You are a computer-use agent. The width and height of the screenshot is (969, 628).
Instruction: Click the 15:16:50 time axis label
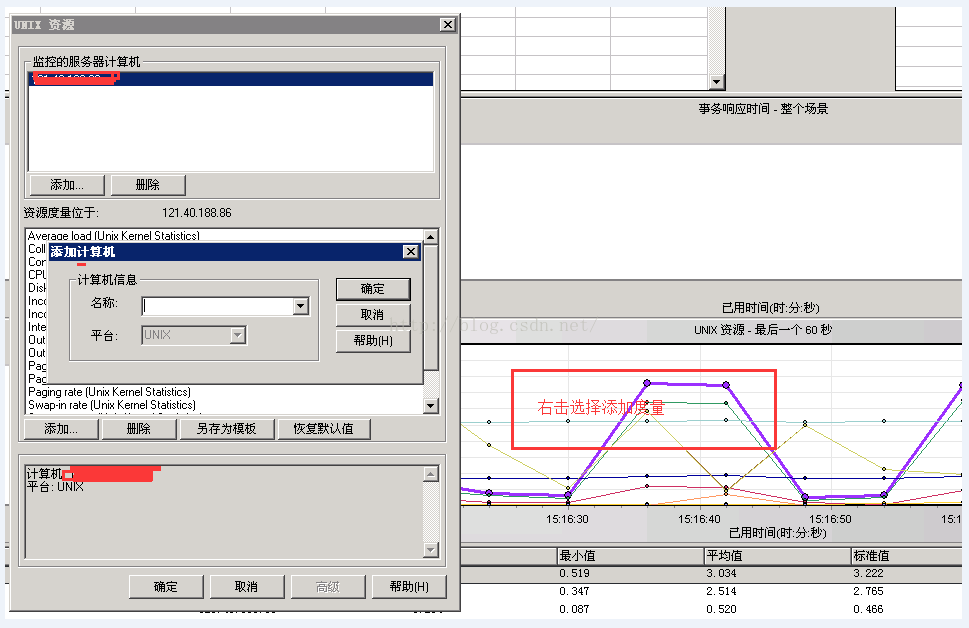(831, 519)
